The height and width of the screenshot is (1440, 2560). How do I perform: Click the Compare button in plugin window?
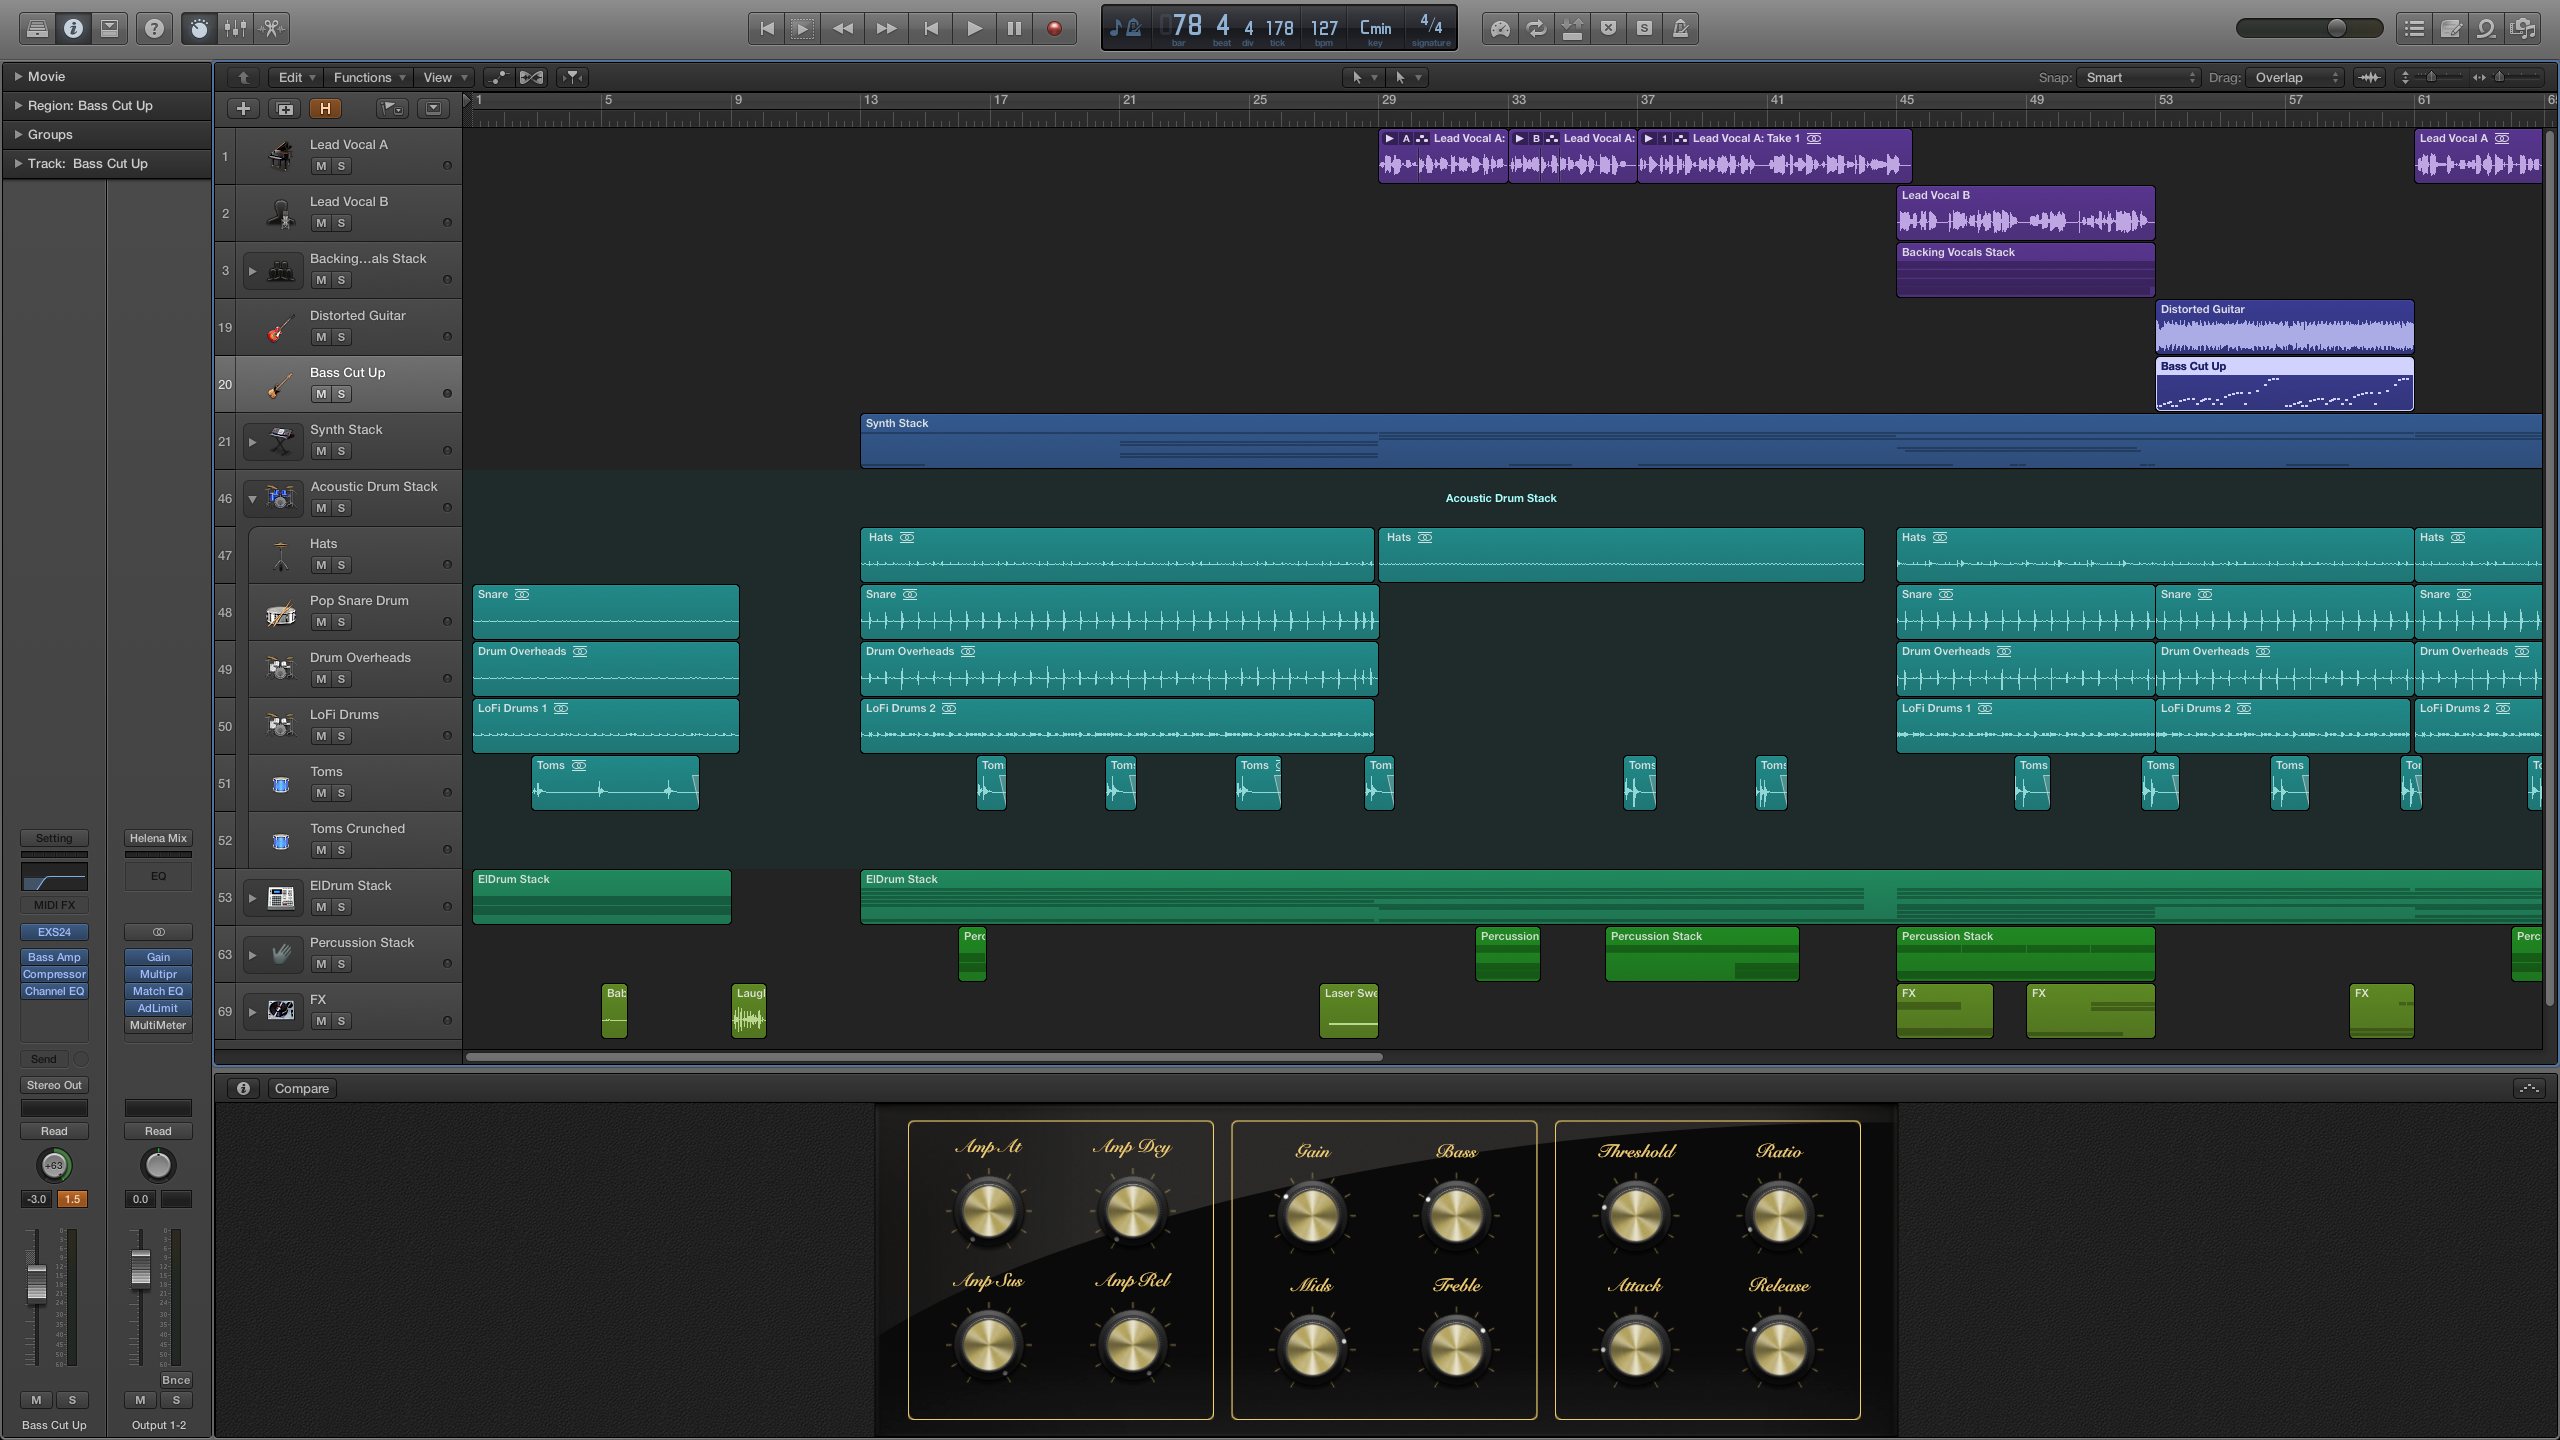point(301,1087)
